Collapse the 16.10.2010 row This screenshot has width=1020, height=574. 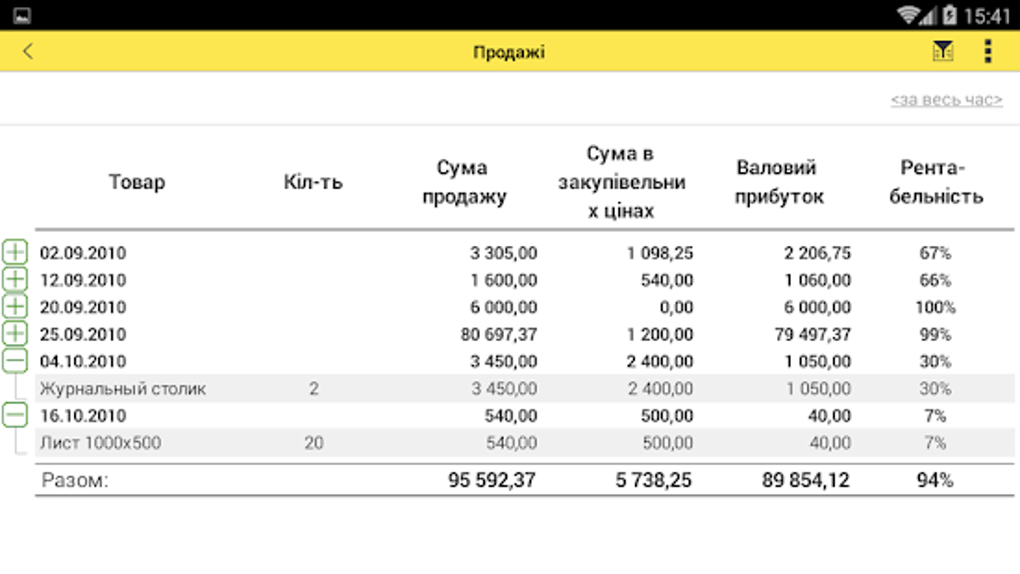pos(15,415)
